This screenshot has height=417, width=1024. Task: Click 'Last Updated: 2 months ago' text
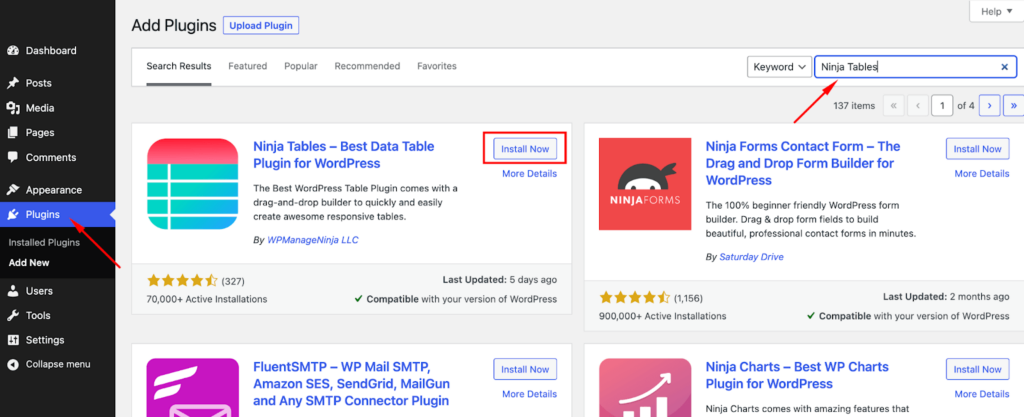(x=946, y=296)
